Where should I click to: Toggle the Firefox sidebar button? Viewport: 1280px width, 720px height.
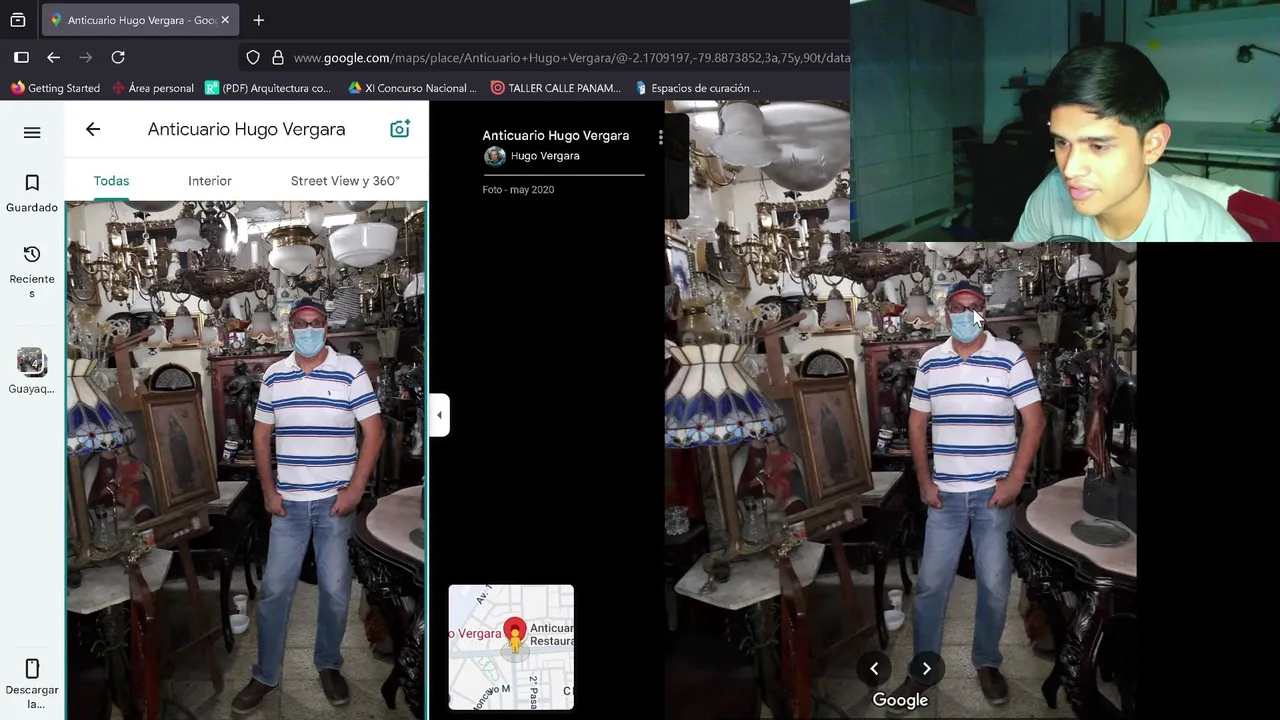(21, 58)
